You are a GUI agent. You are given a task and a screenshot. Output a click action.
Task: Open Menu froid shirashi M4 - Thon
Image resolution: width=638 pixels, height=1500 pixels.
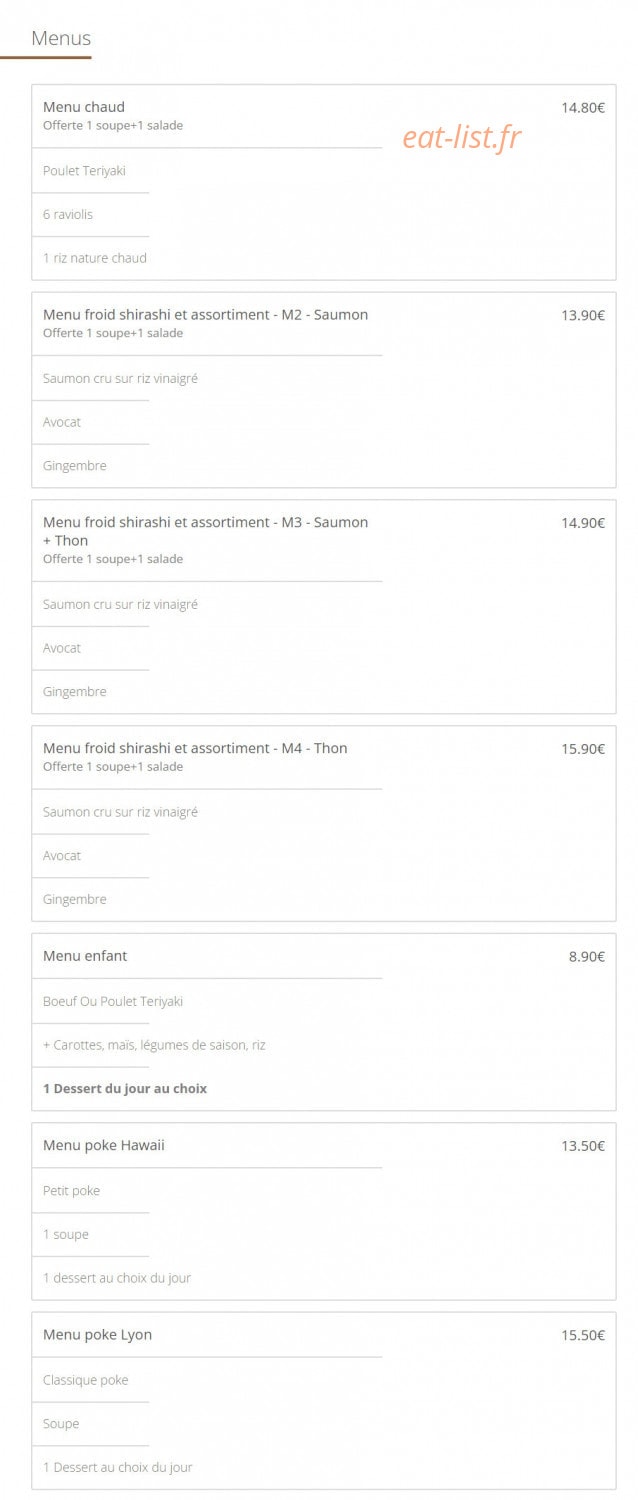point(195,748)
